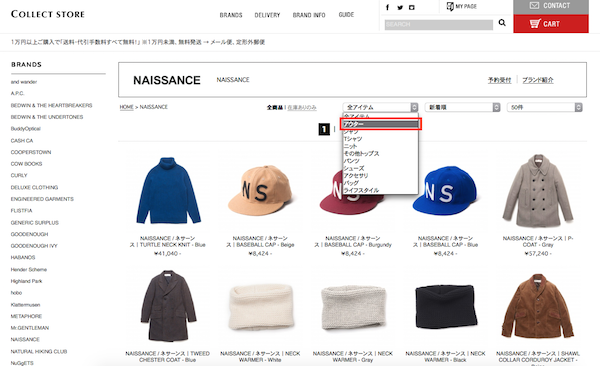Open the black neck warmer thumbnail
600x366 pixels.
click(445, 306)
